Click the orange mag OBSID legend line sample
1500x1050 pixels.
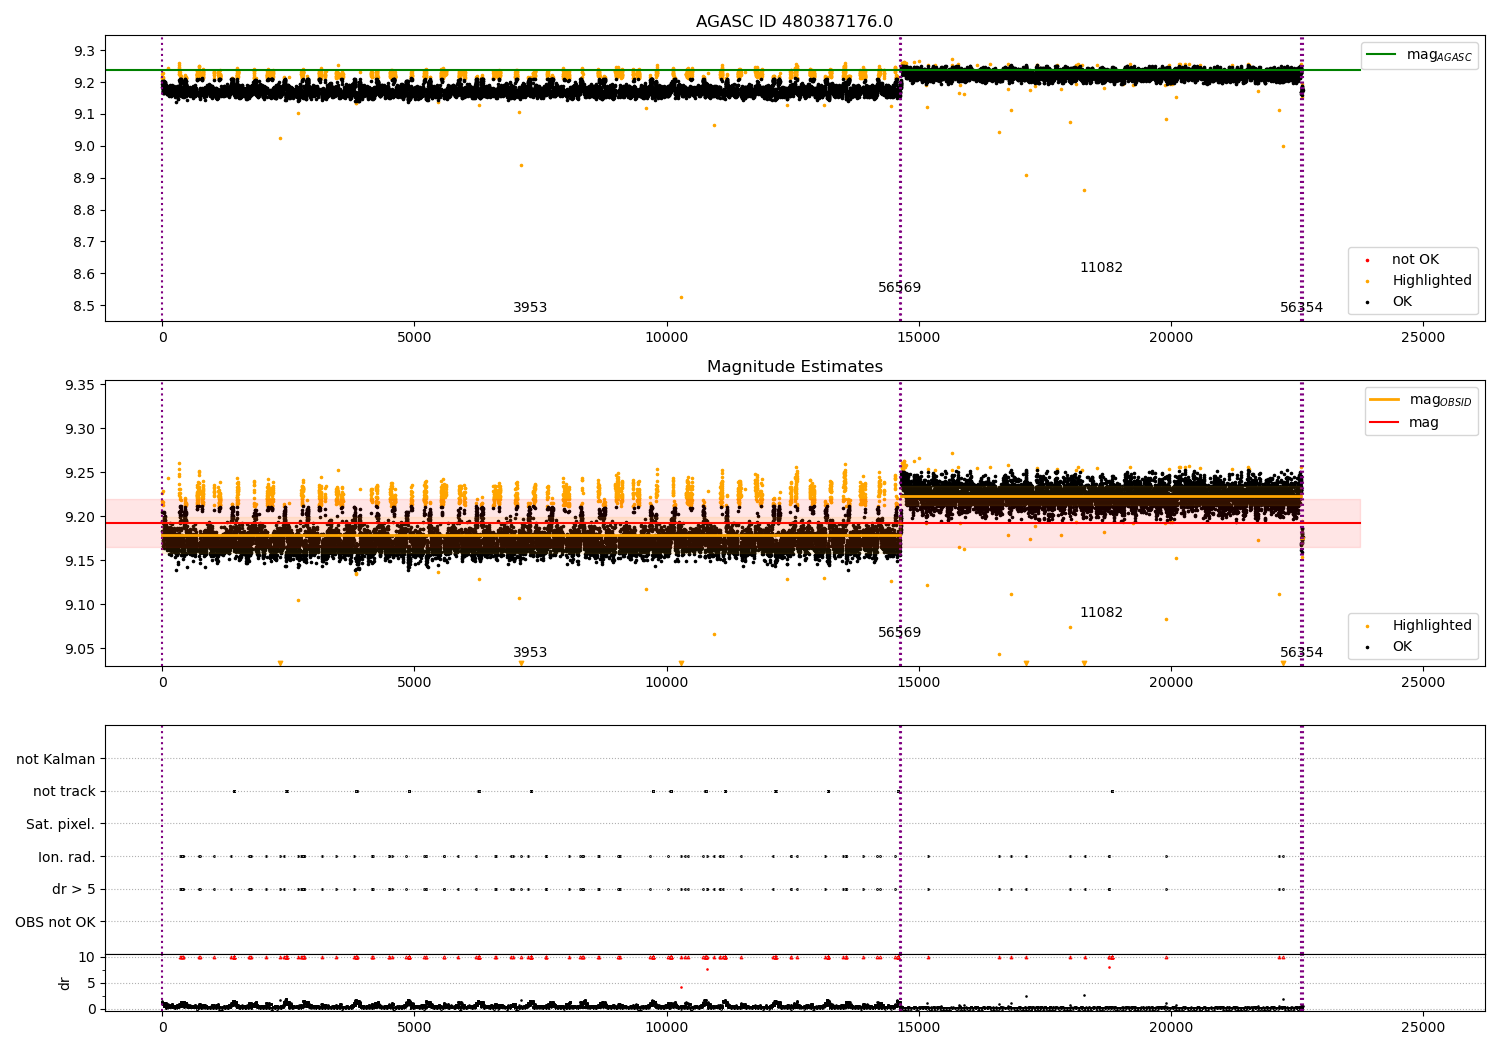coord(1384,400)
